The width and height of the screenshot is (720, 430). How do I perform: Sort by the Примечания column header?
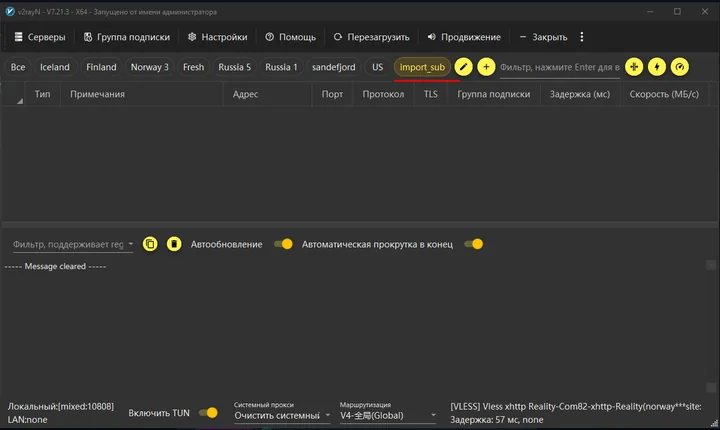[x=142, y=94]
